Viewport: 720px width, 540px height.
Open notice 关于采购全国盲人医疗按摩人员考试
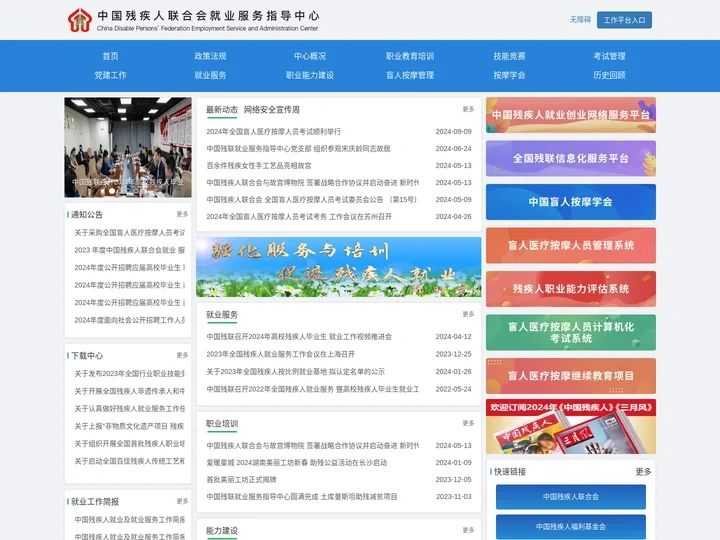[129, 233]
